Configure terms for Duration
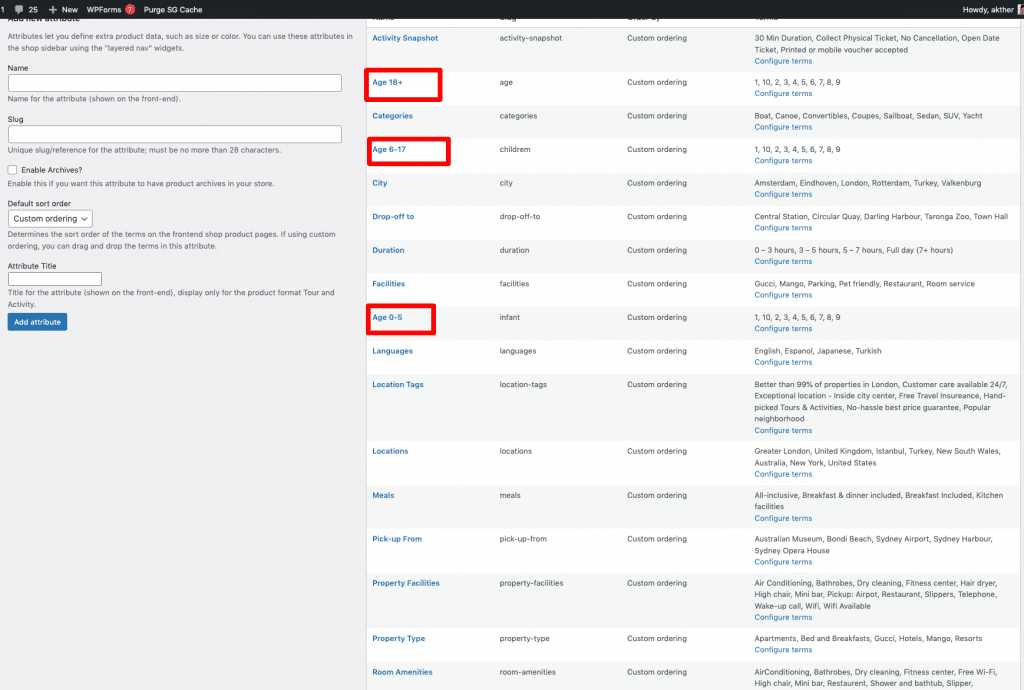Image resolution: width=1024 pixels, height=690 pixels. click(783, 262)
